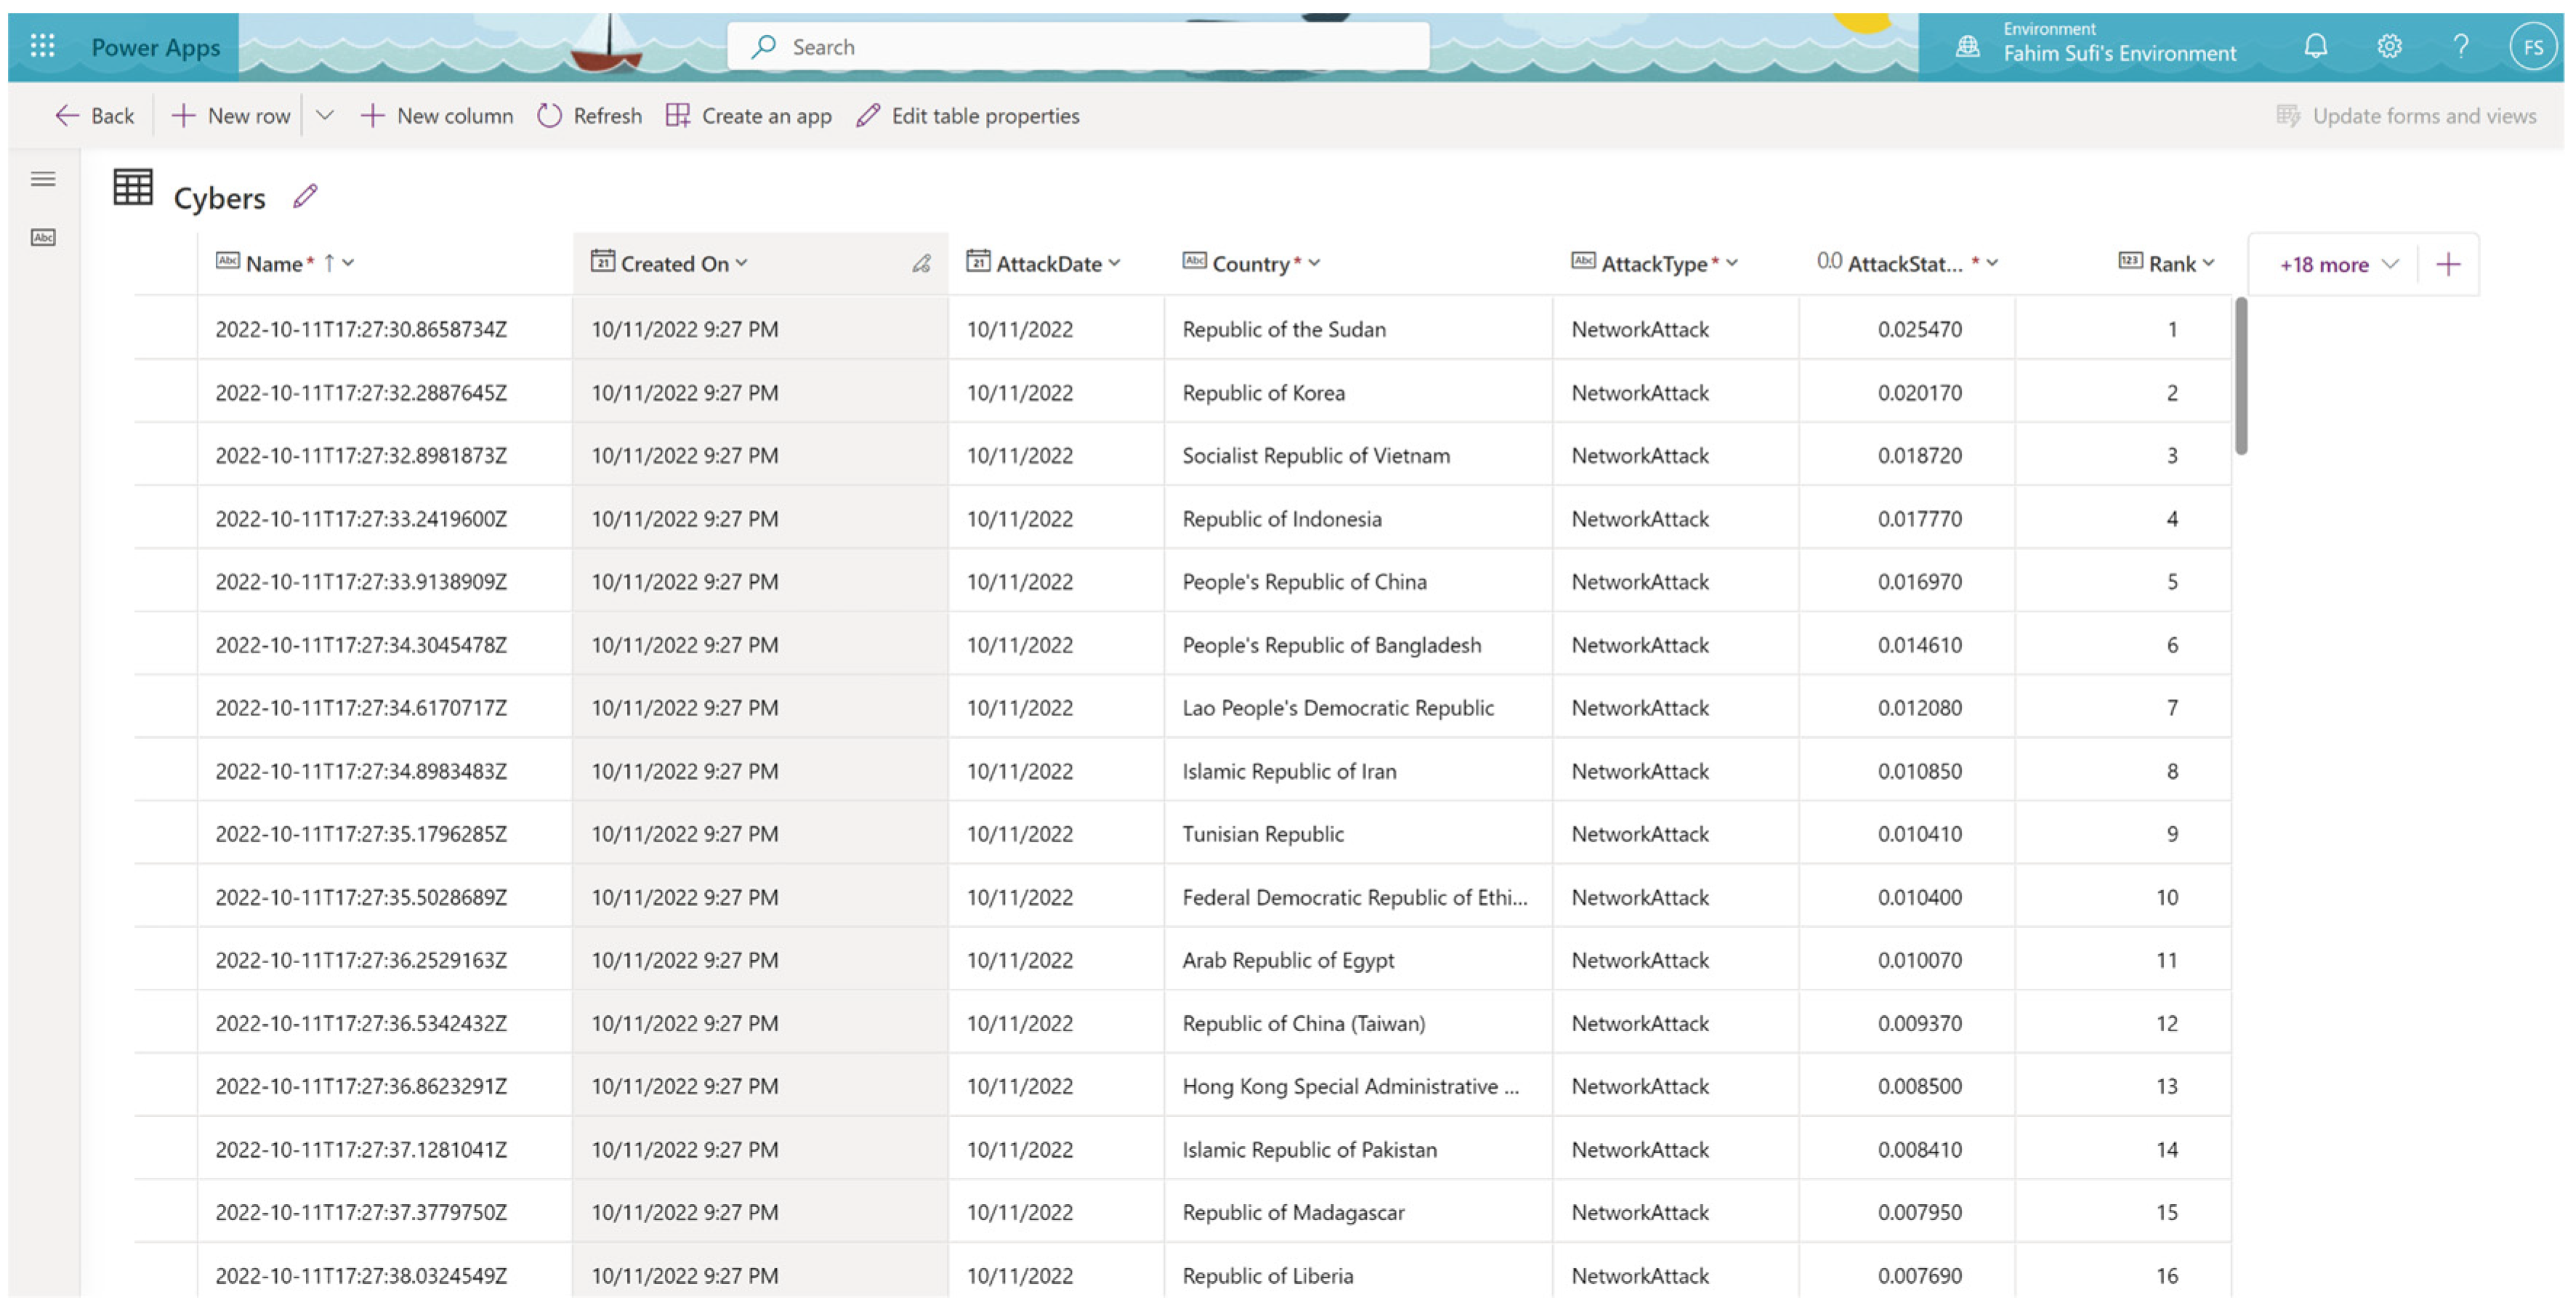Click the help question mark icon
Screen dimensions: 2576x1308
(2461, 47)
